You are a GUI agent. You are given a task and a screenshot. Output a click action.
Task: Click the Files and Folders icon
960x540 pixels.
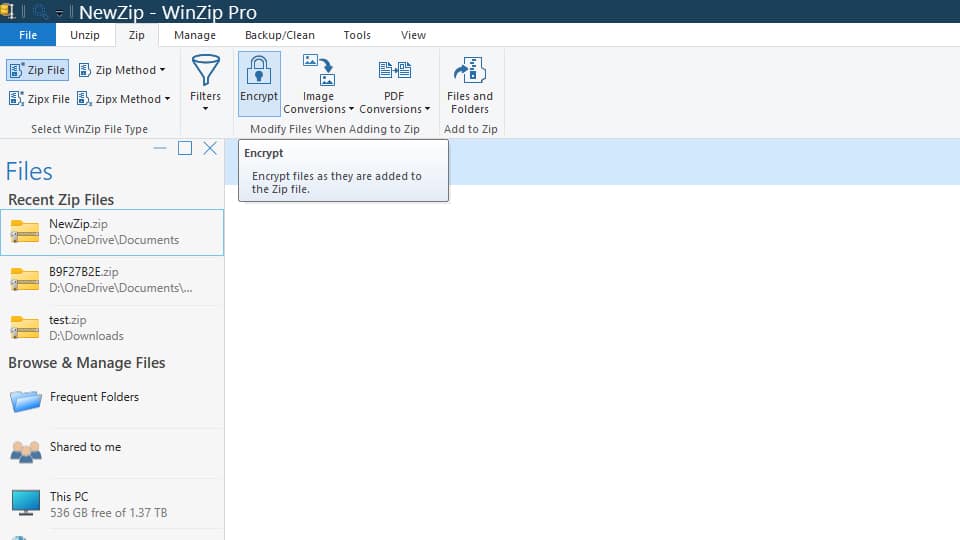point(470,70)
